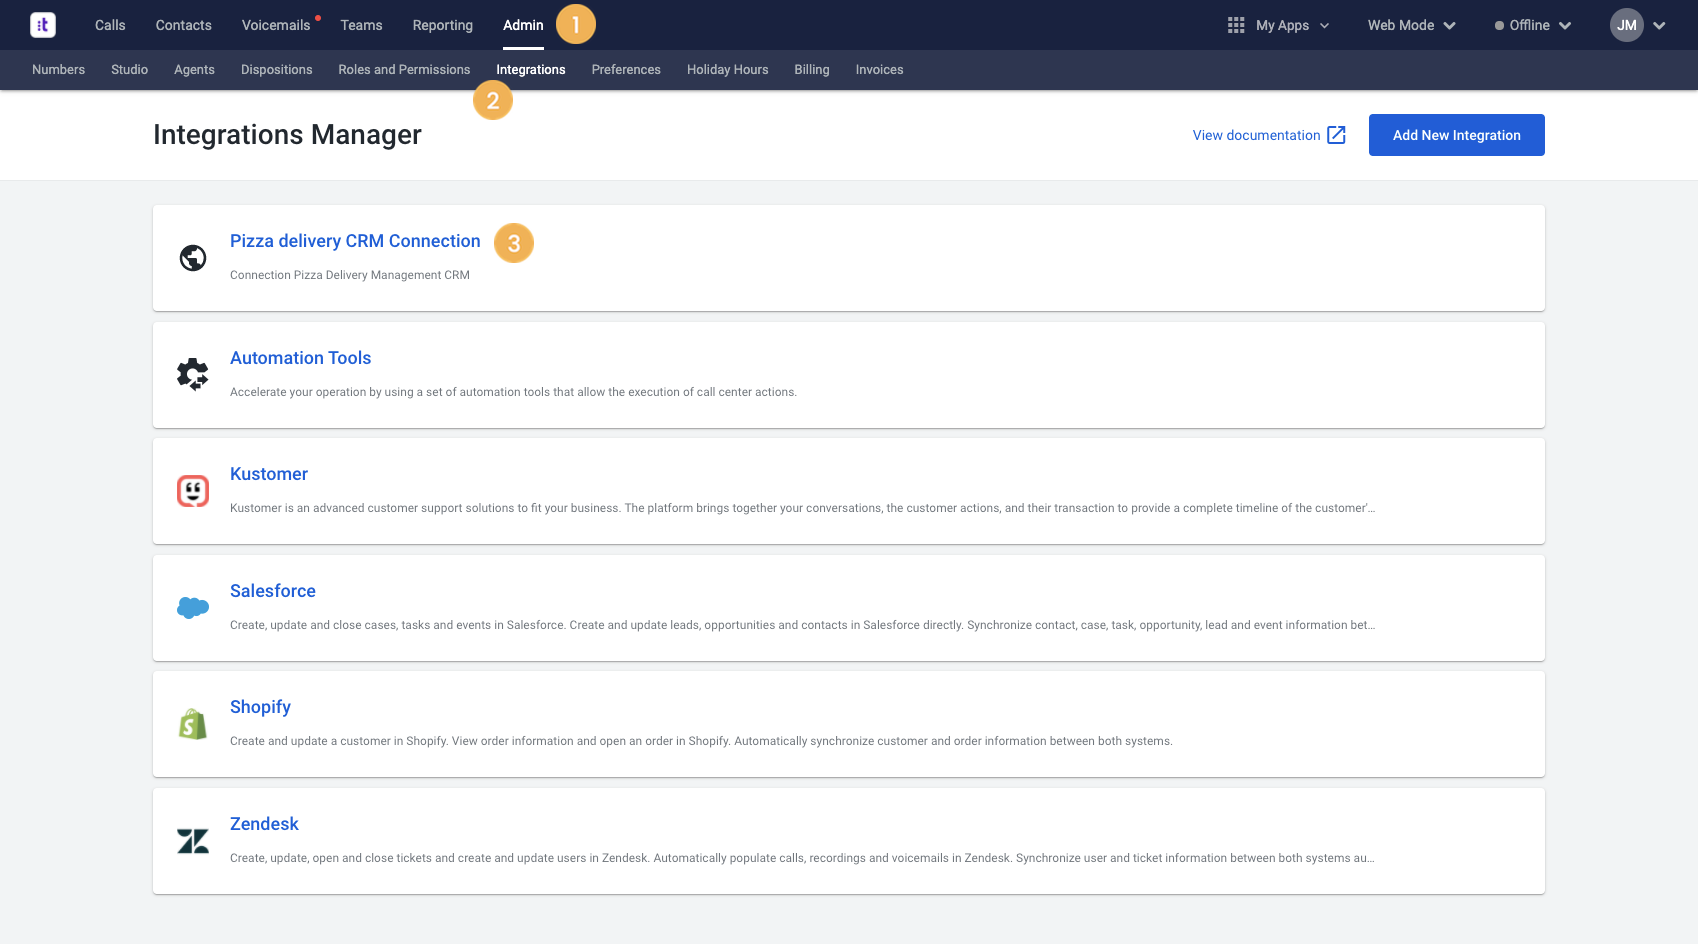This screenshot has height=944, width=1698.
Task: Open the Invoices section
Action: pos(880,70)
